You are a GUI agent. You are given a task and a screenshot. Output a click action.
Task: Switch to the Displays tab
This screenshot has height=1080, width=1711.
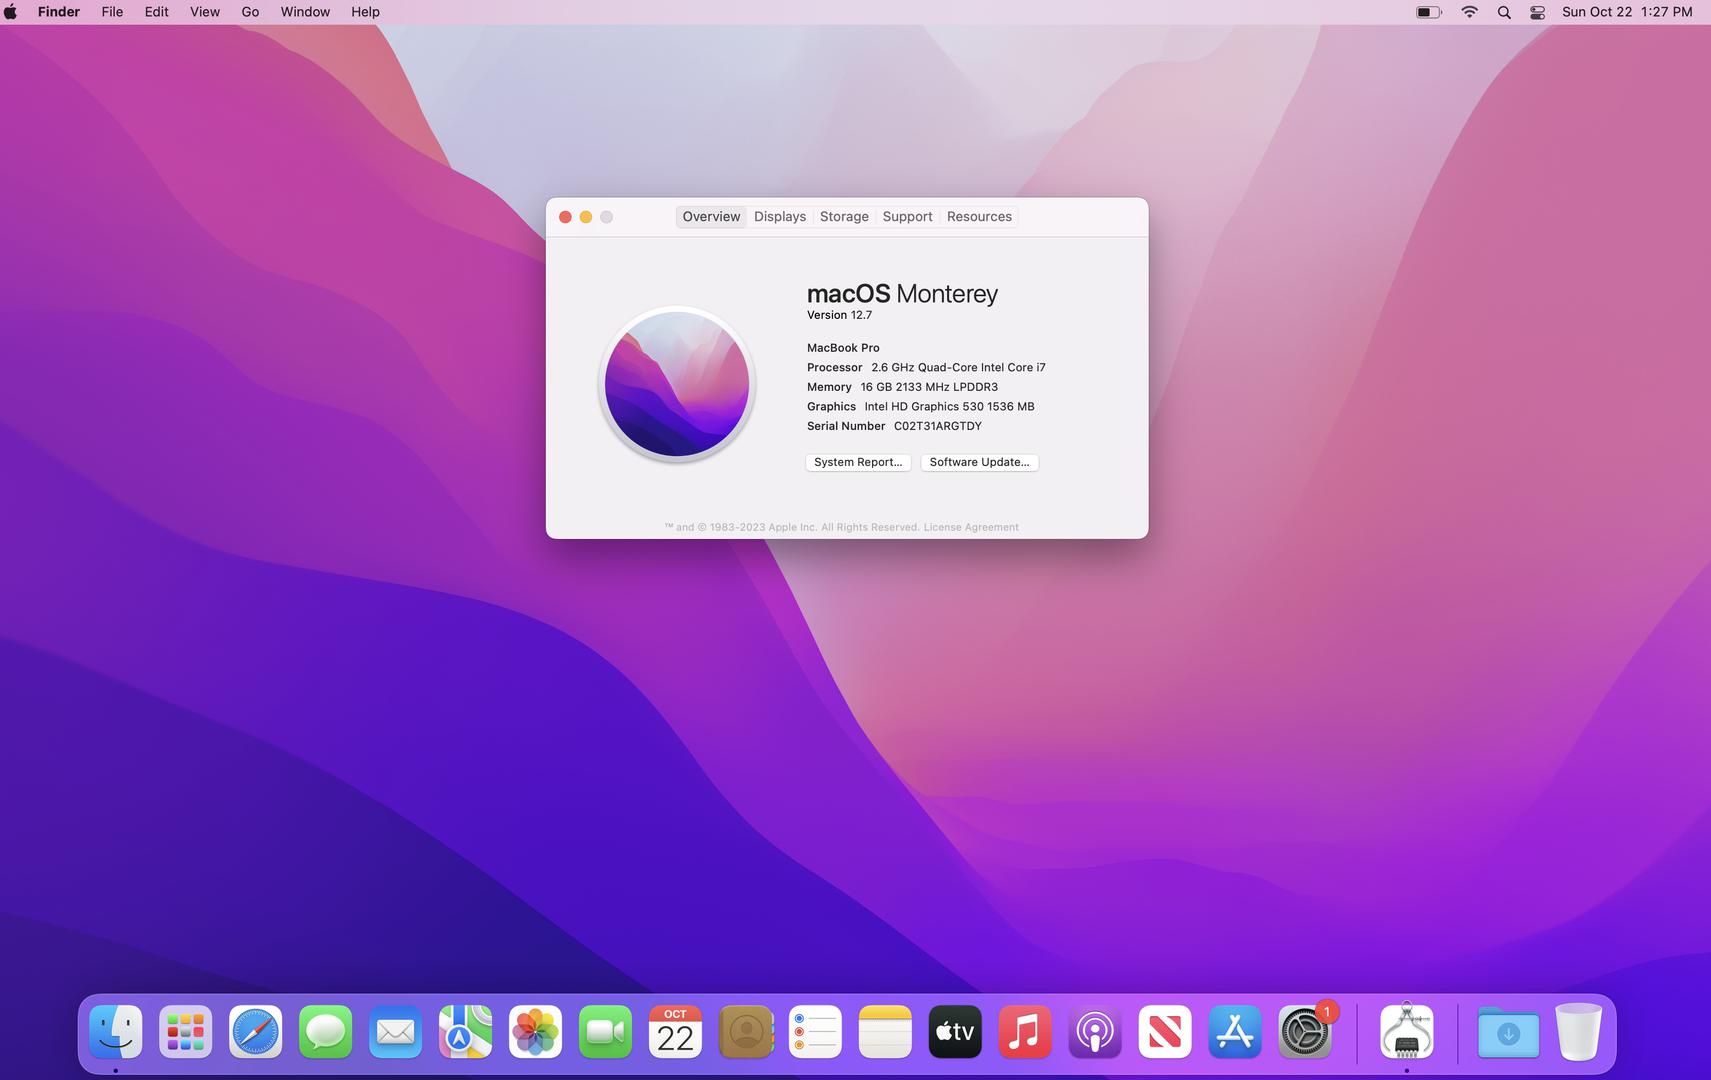click(x=780, y=217)
